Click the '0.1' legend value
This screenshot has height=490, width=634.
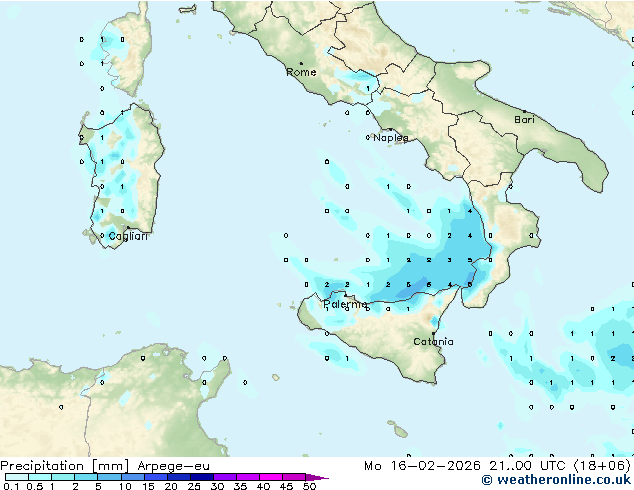pyautogui.click(x=11, y=486)
